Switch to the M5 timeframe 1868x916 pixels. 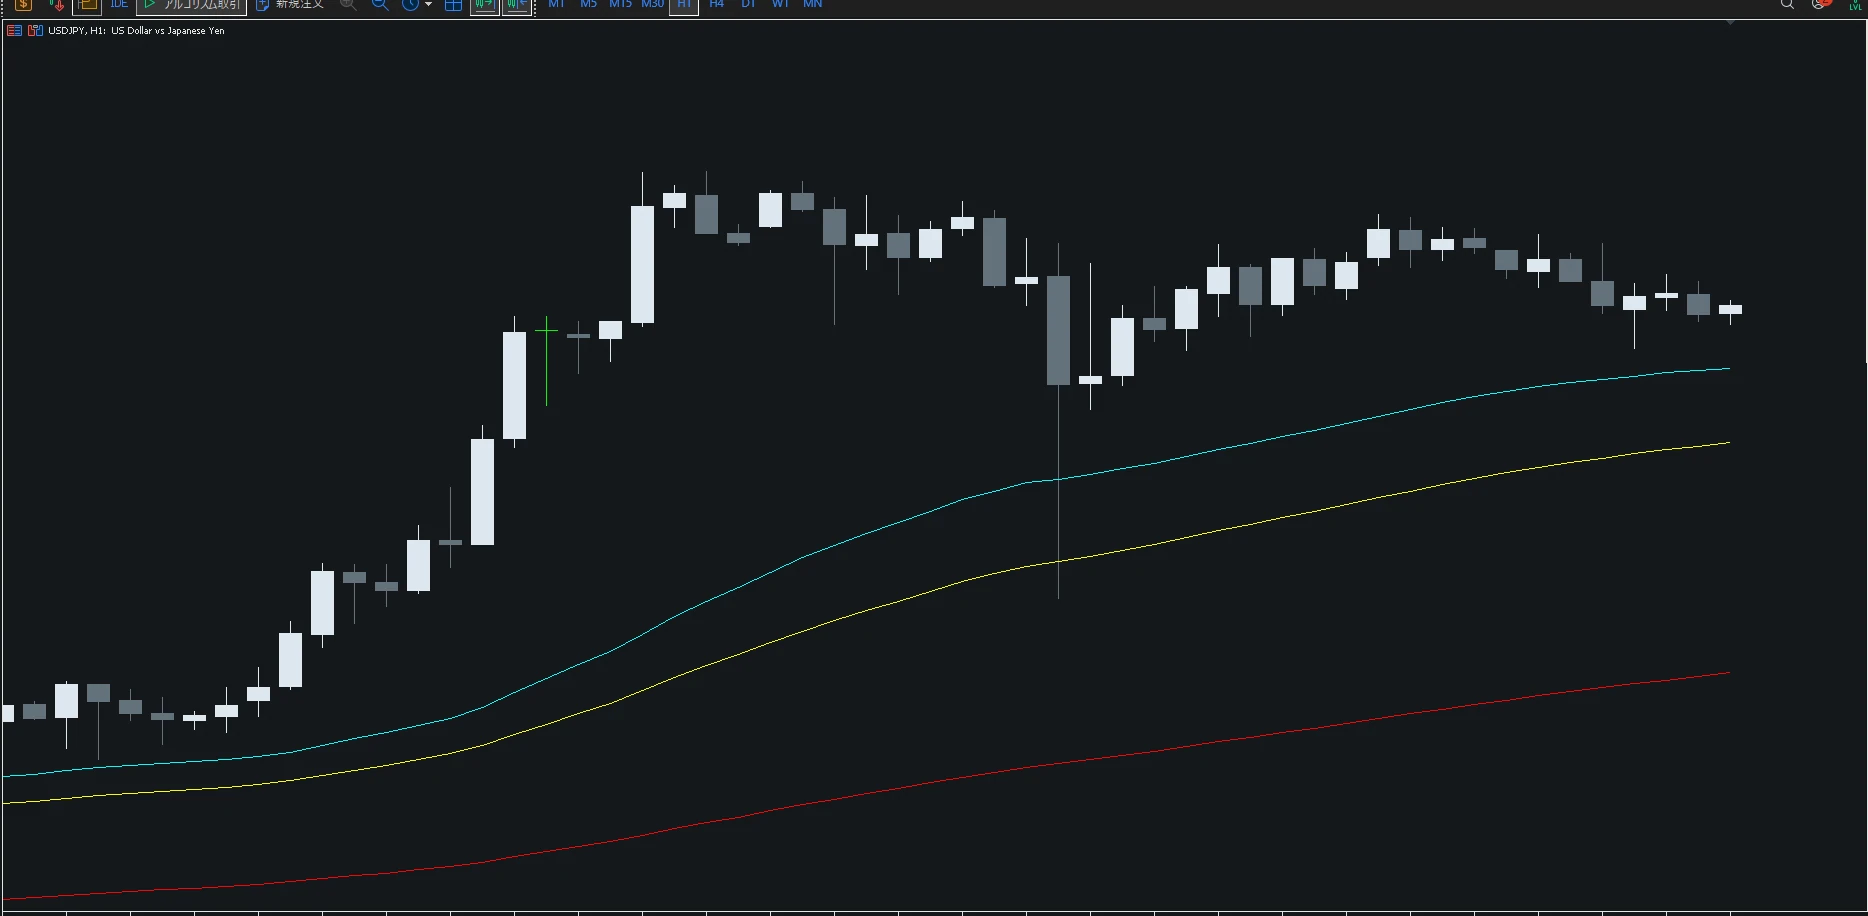point(589,4)
